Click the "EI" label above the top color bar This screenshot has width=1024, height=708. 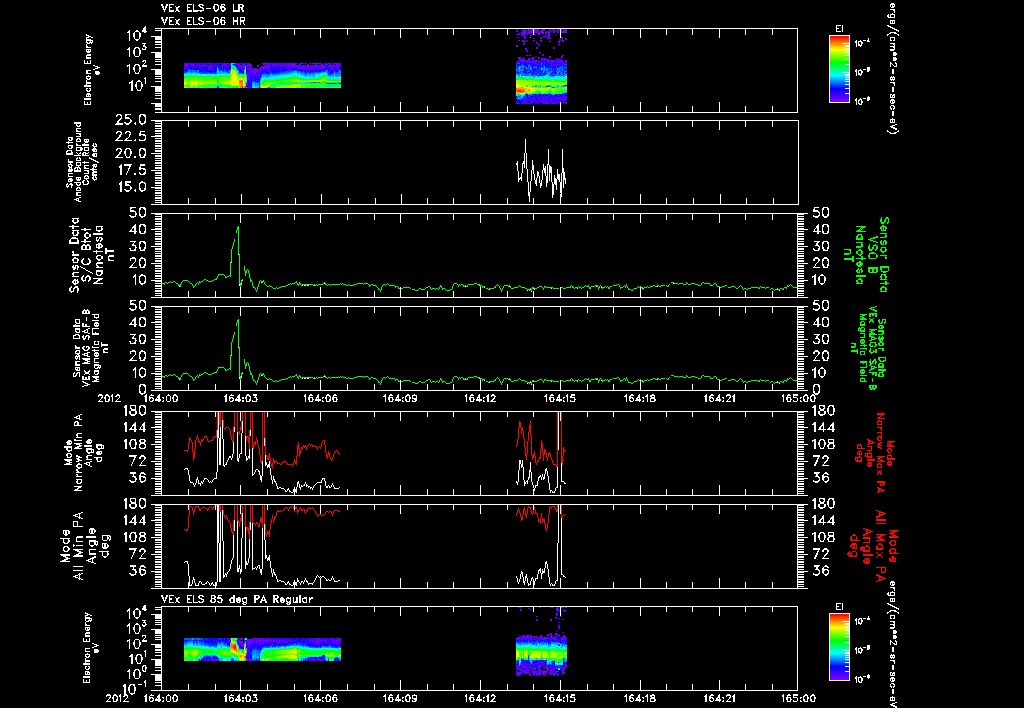click(x=839, y=28)
